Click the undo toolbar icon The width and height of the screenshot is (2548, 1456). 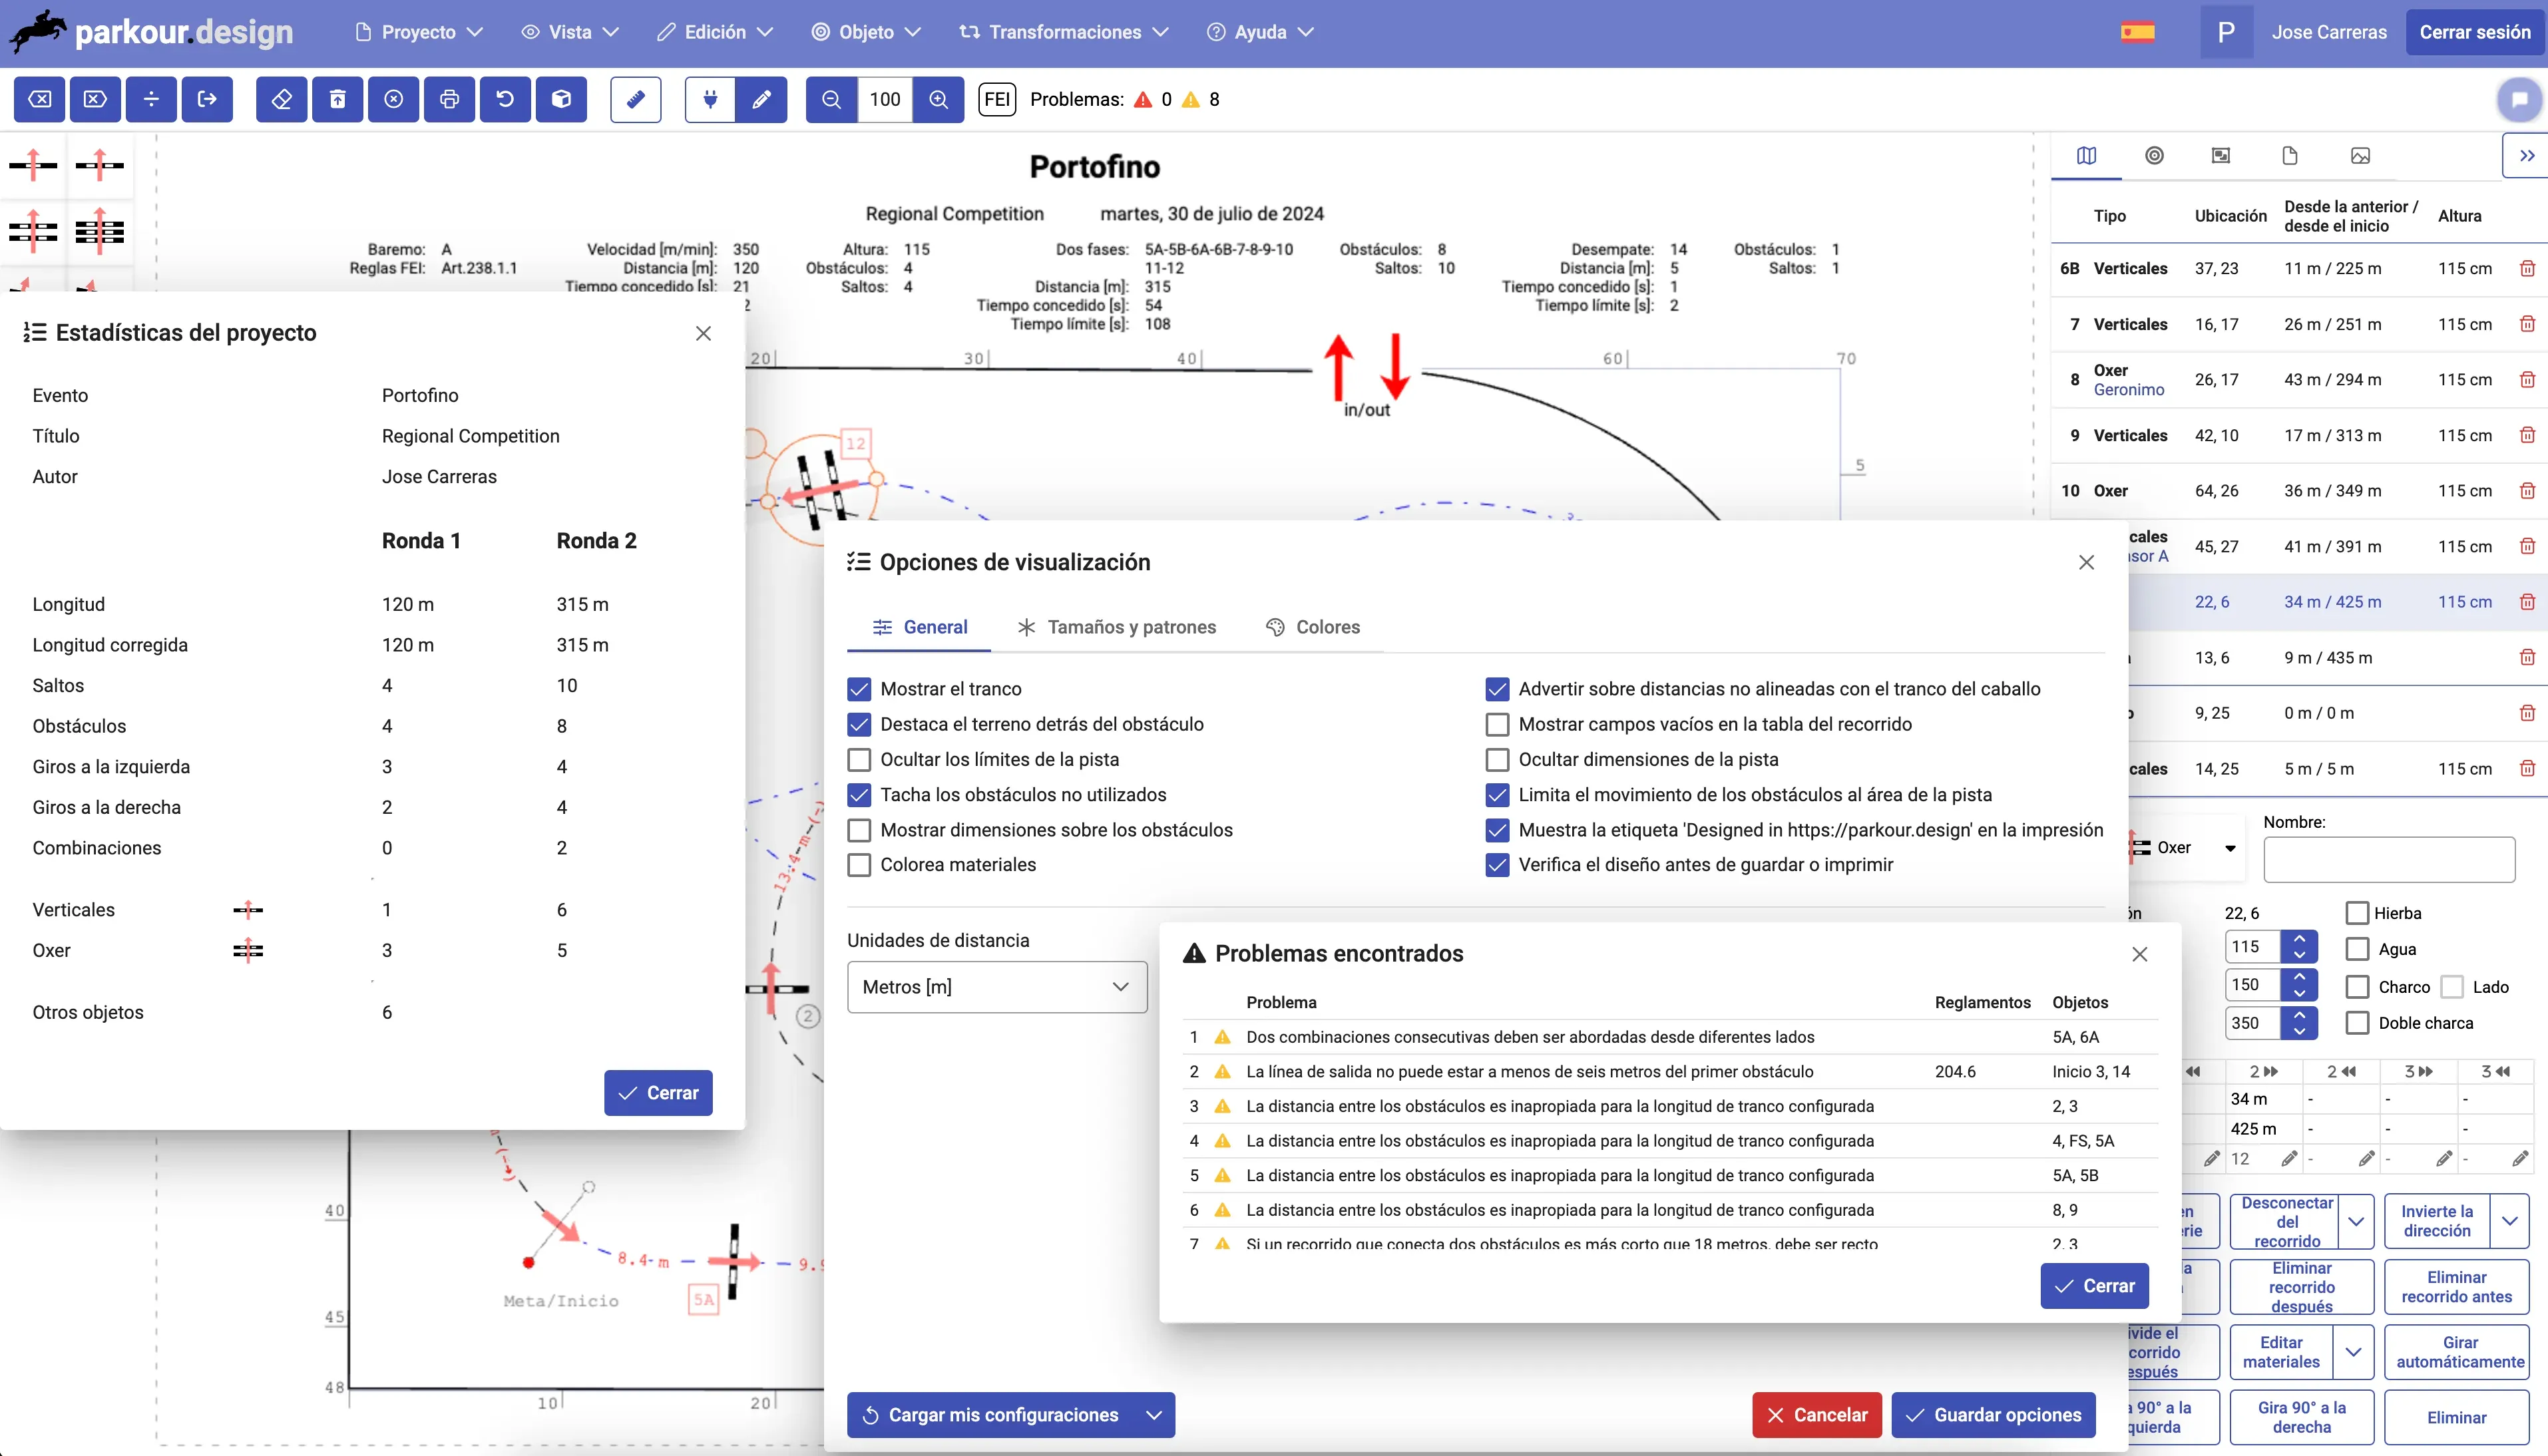click(x=506, y=99)
